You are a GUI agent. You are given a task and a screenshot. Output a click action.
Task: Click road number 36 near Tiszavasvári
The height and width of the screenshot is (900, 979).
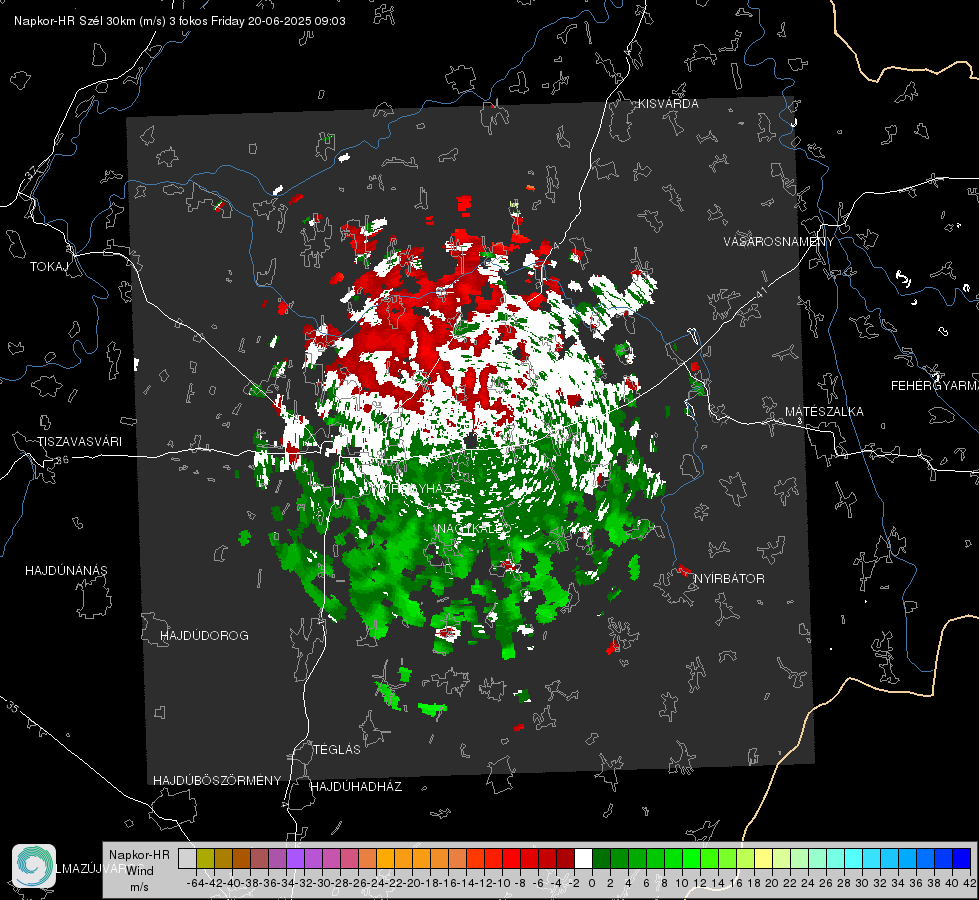[x=62, y=460]
